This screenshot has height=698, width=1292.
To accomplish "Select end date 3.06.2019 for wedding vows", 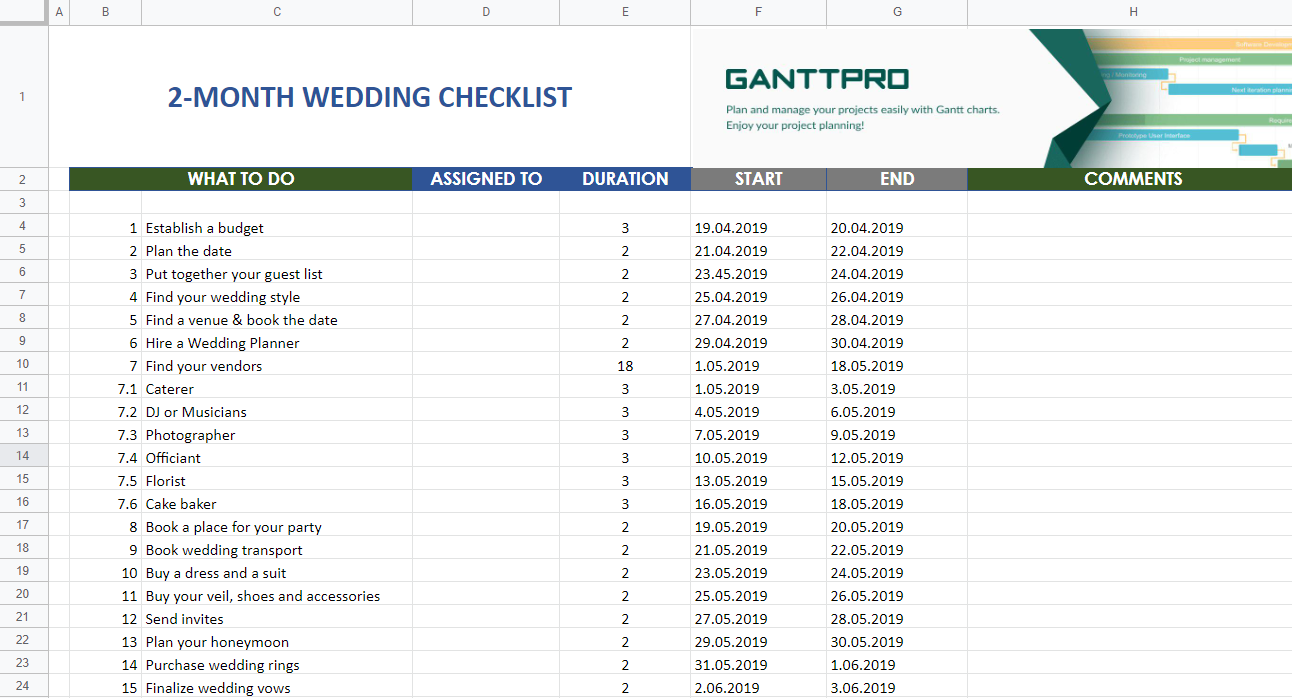I will tap(896, 687).
